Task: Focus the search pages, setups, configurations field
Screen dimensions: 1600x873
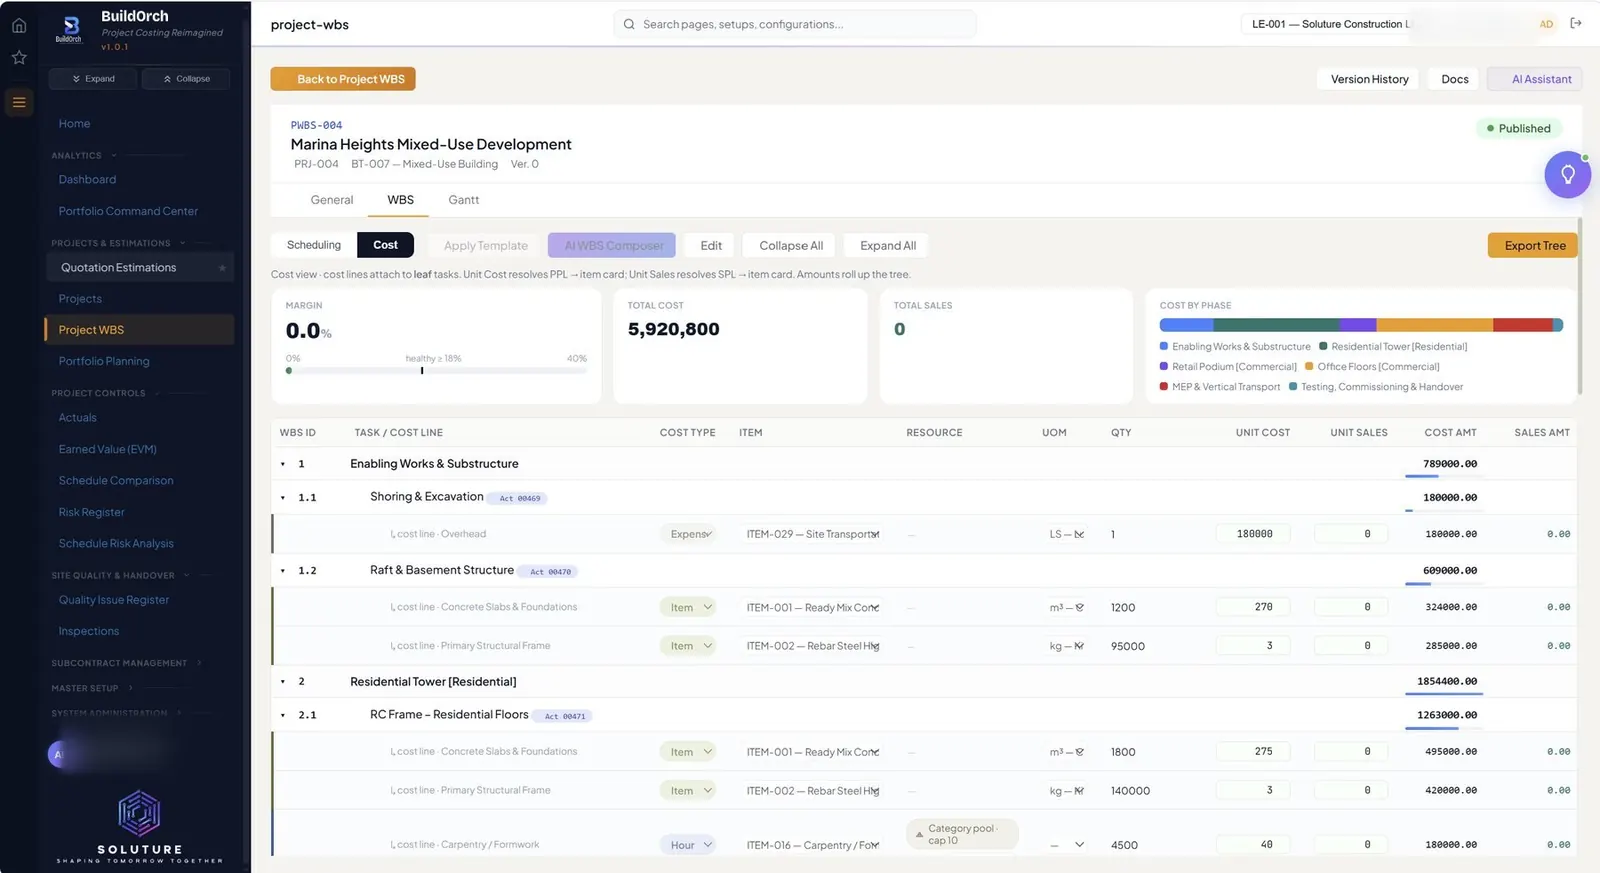Action: [x=795, y=24]
